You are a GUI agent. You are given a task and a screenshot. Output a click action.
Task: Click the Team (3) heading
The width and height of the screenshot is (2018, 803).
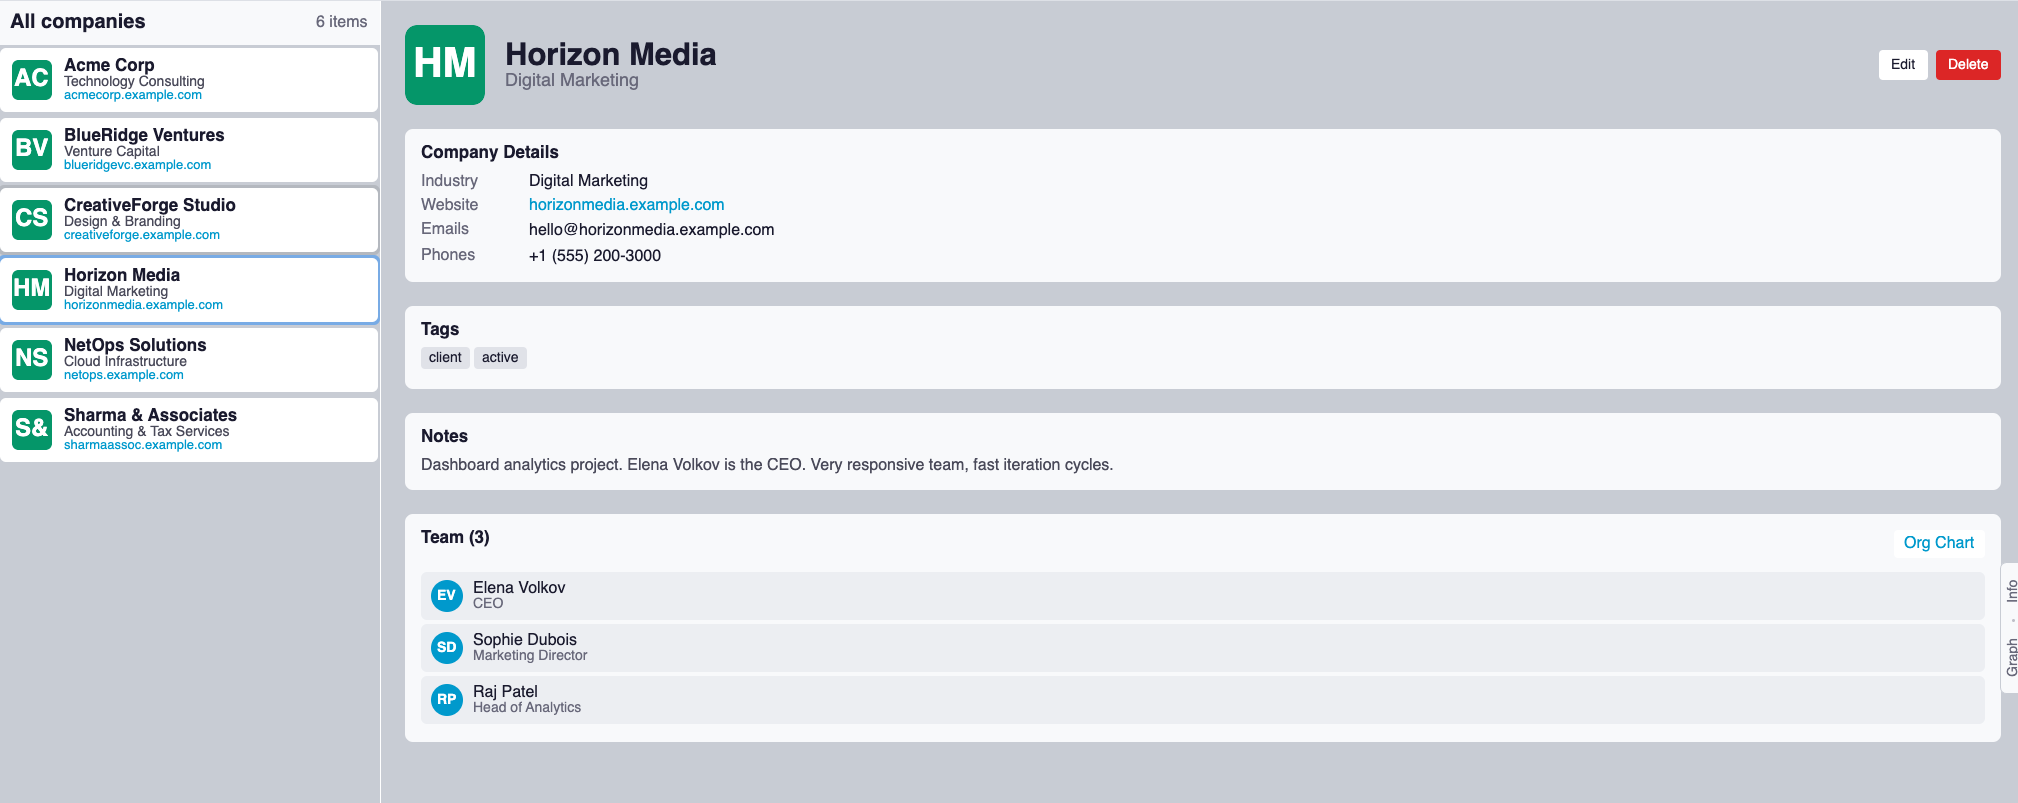[455, 538]
